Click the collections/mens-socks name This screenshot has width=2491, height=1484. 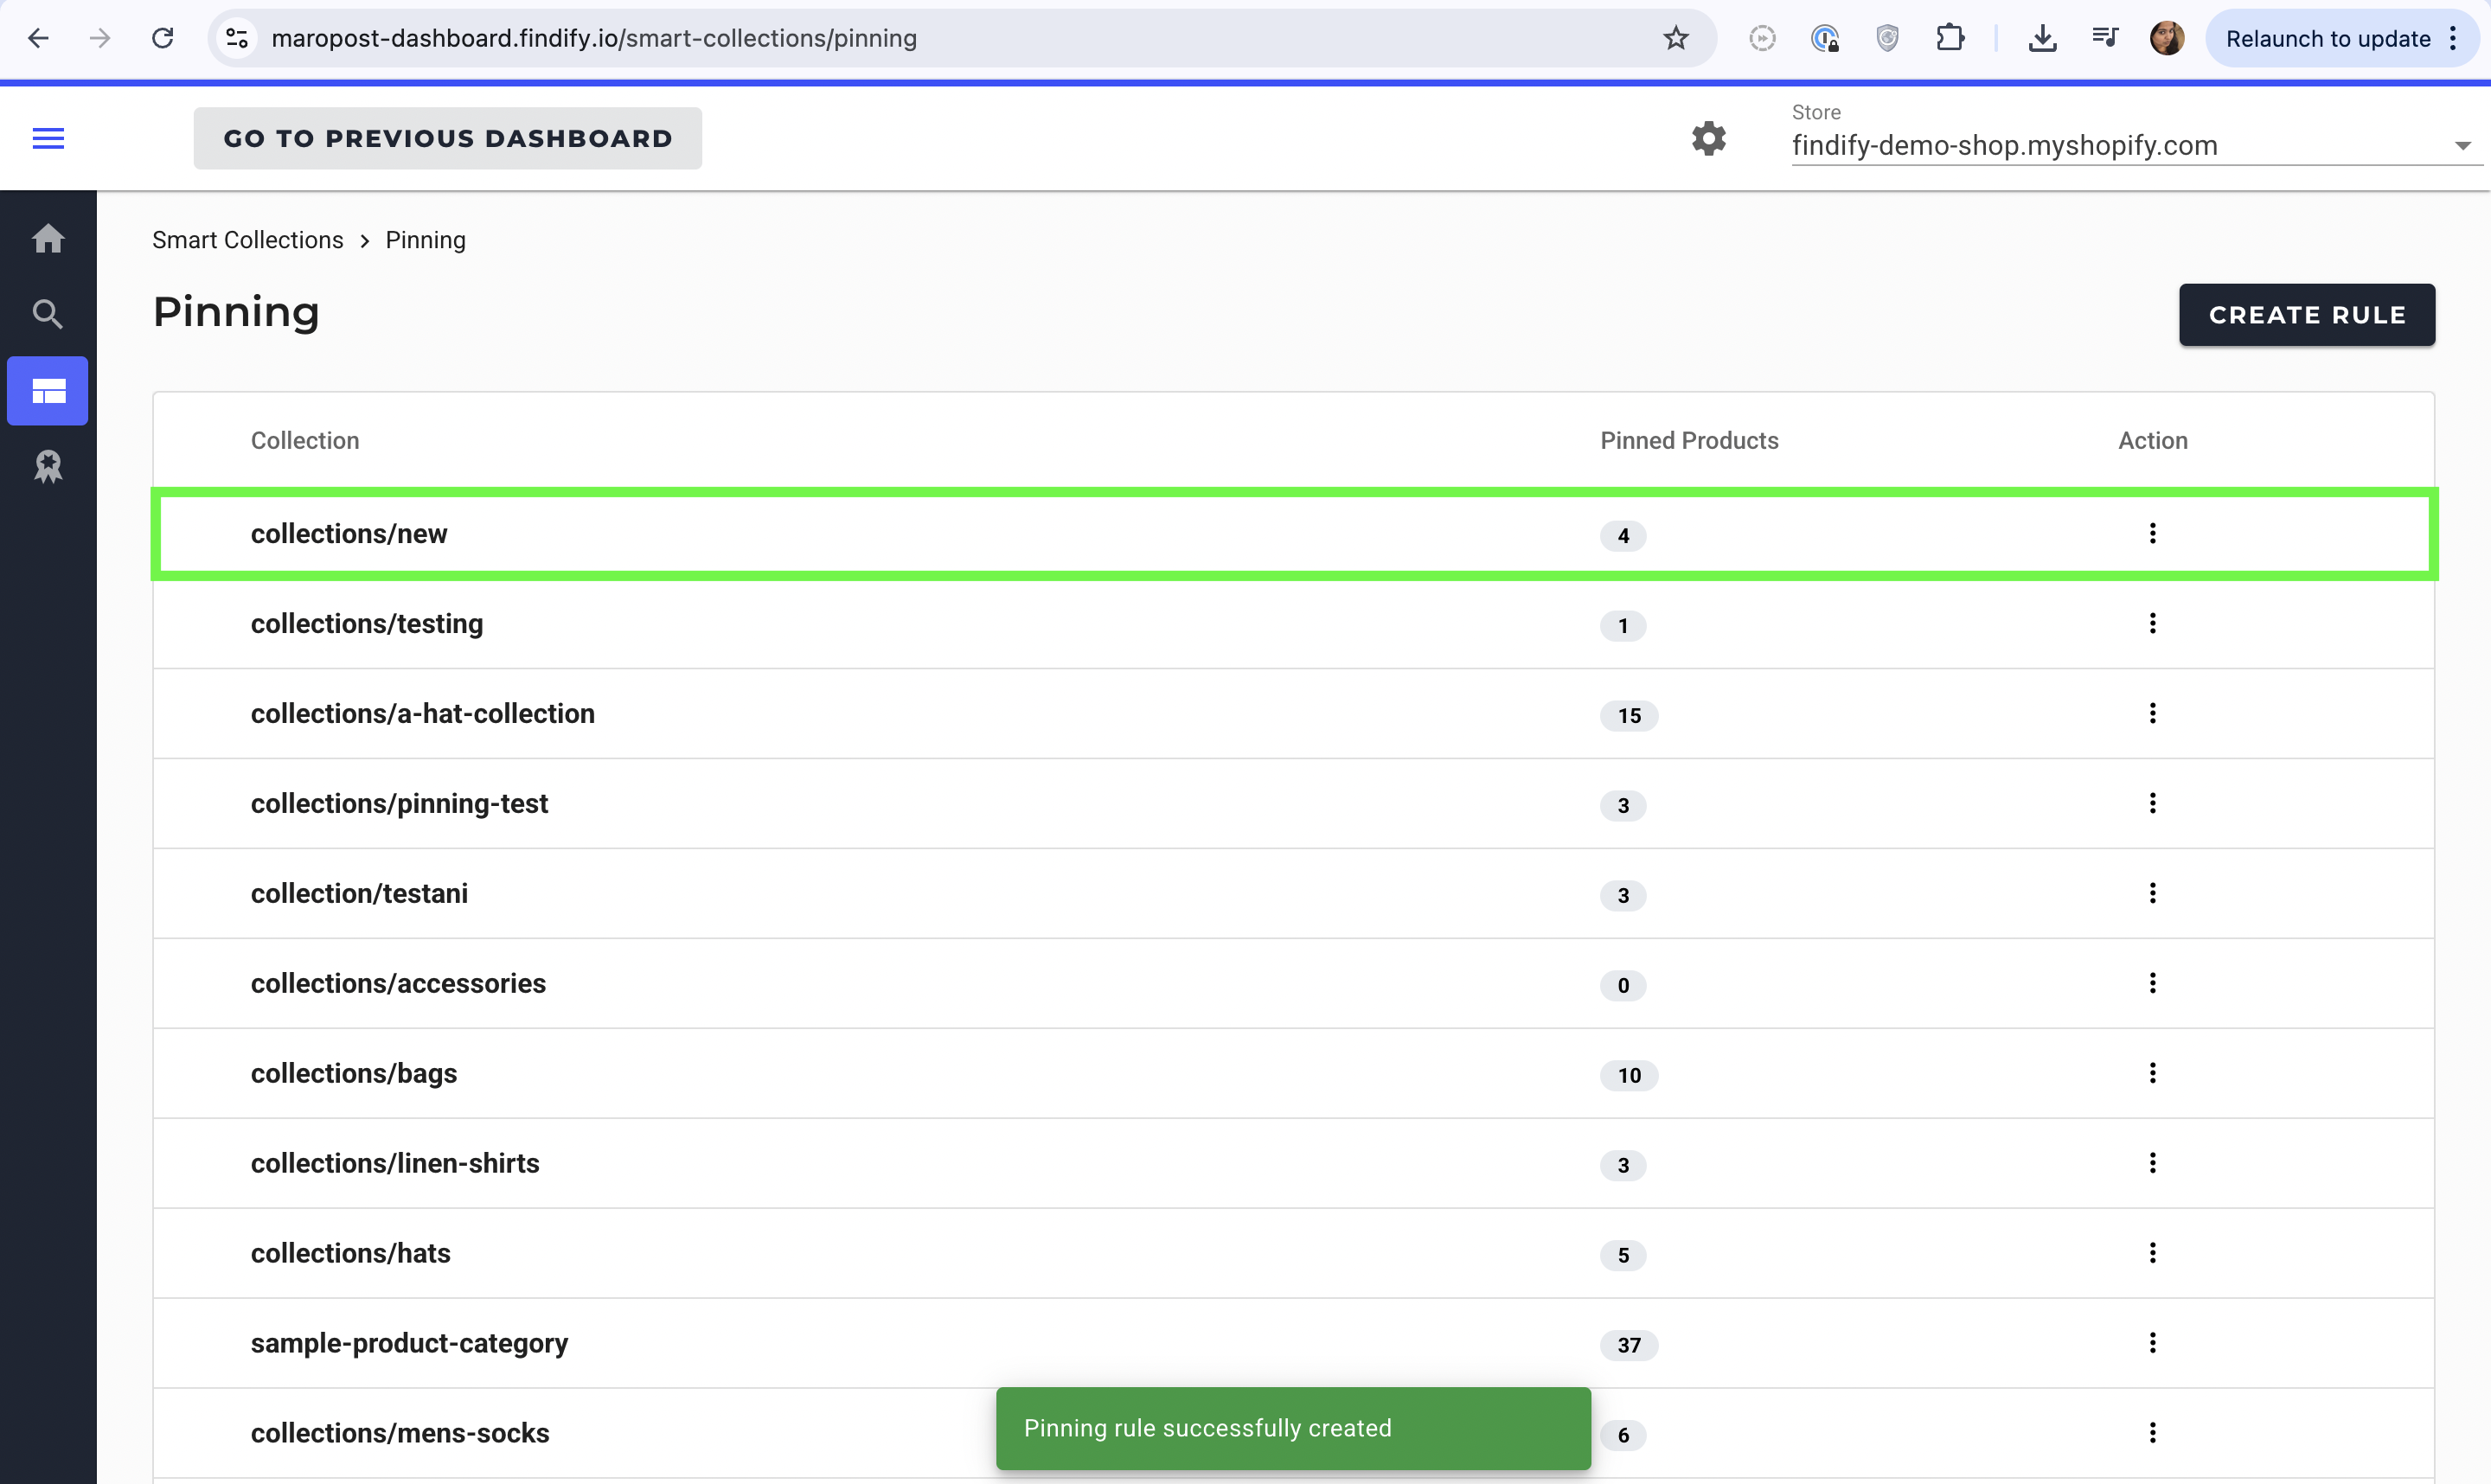coord(400,1433)
